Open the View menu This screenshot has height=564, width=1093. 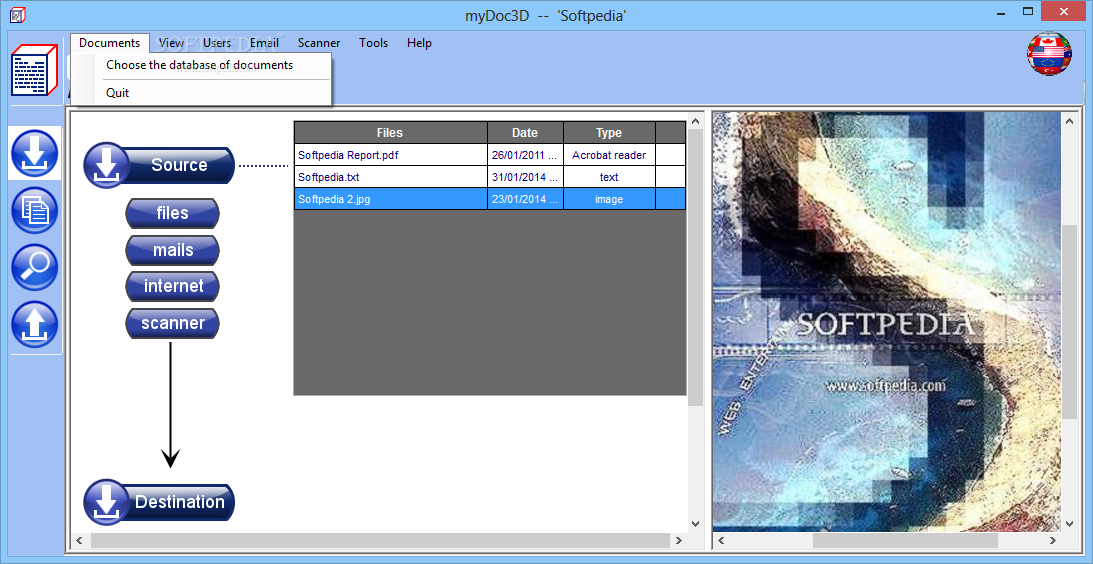(x=171, y=43)
